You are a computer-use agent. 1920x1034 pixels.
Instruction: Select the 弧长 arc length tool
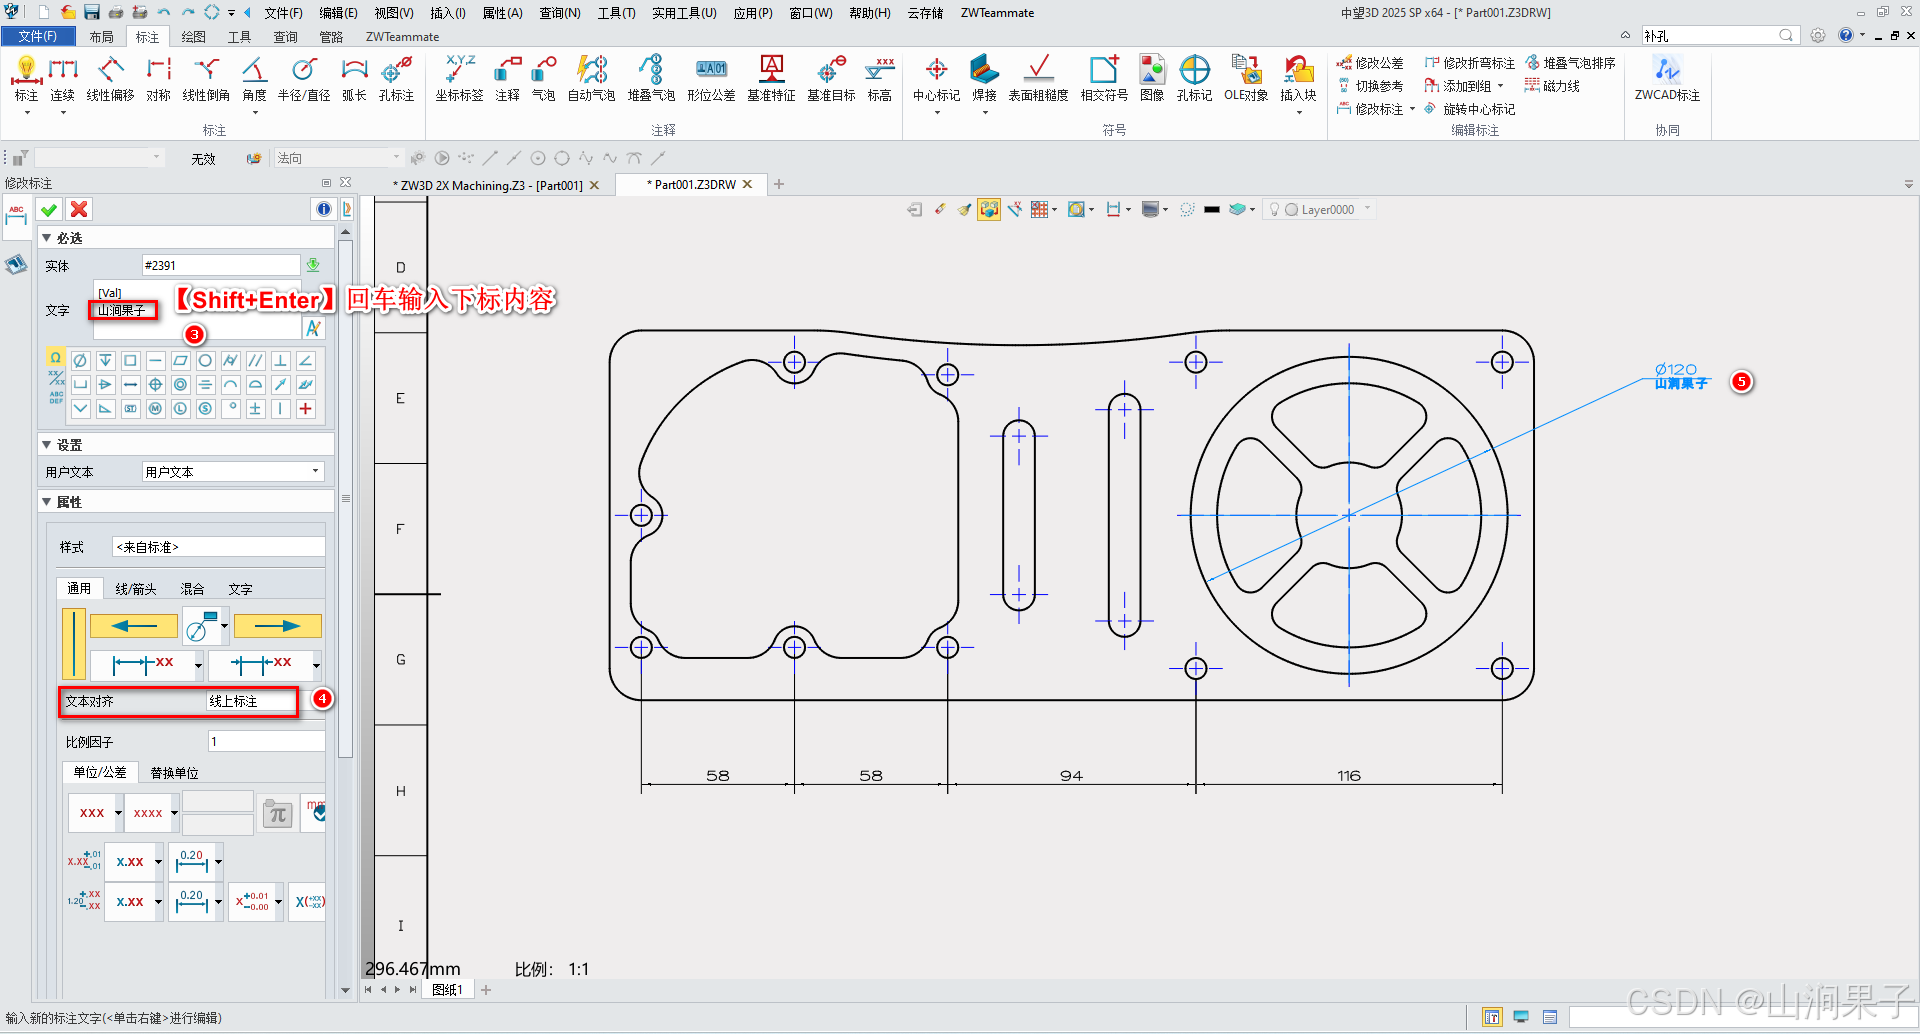(x=354, y=79)
